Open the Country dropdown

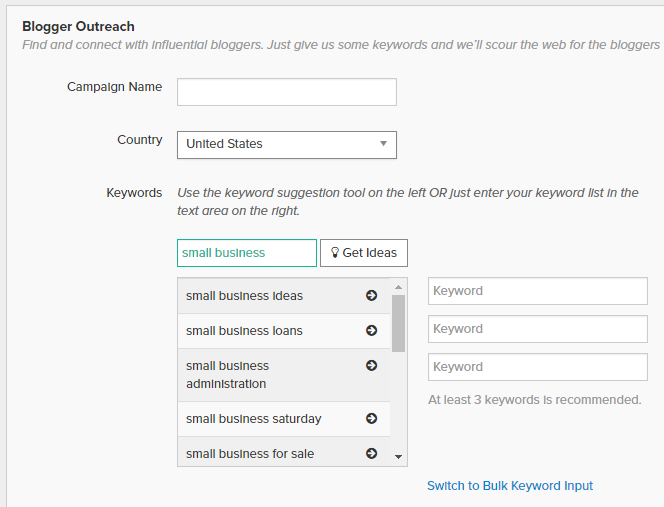point(286,144)
